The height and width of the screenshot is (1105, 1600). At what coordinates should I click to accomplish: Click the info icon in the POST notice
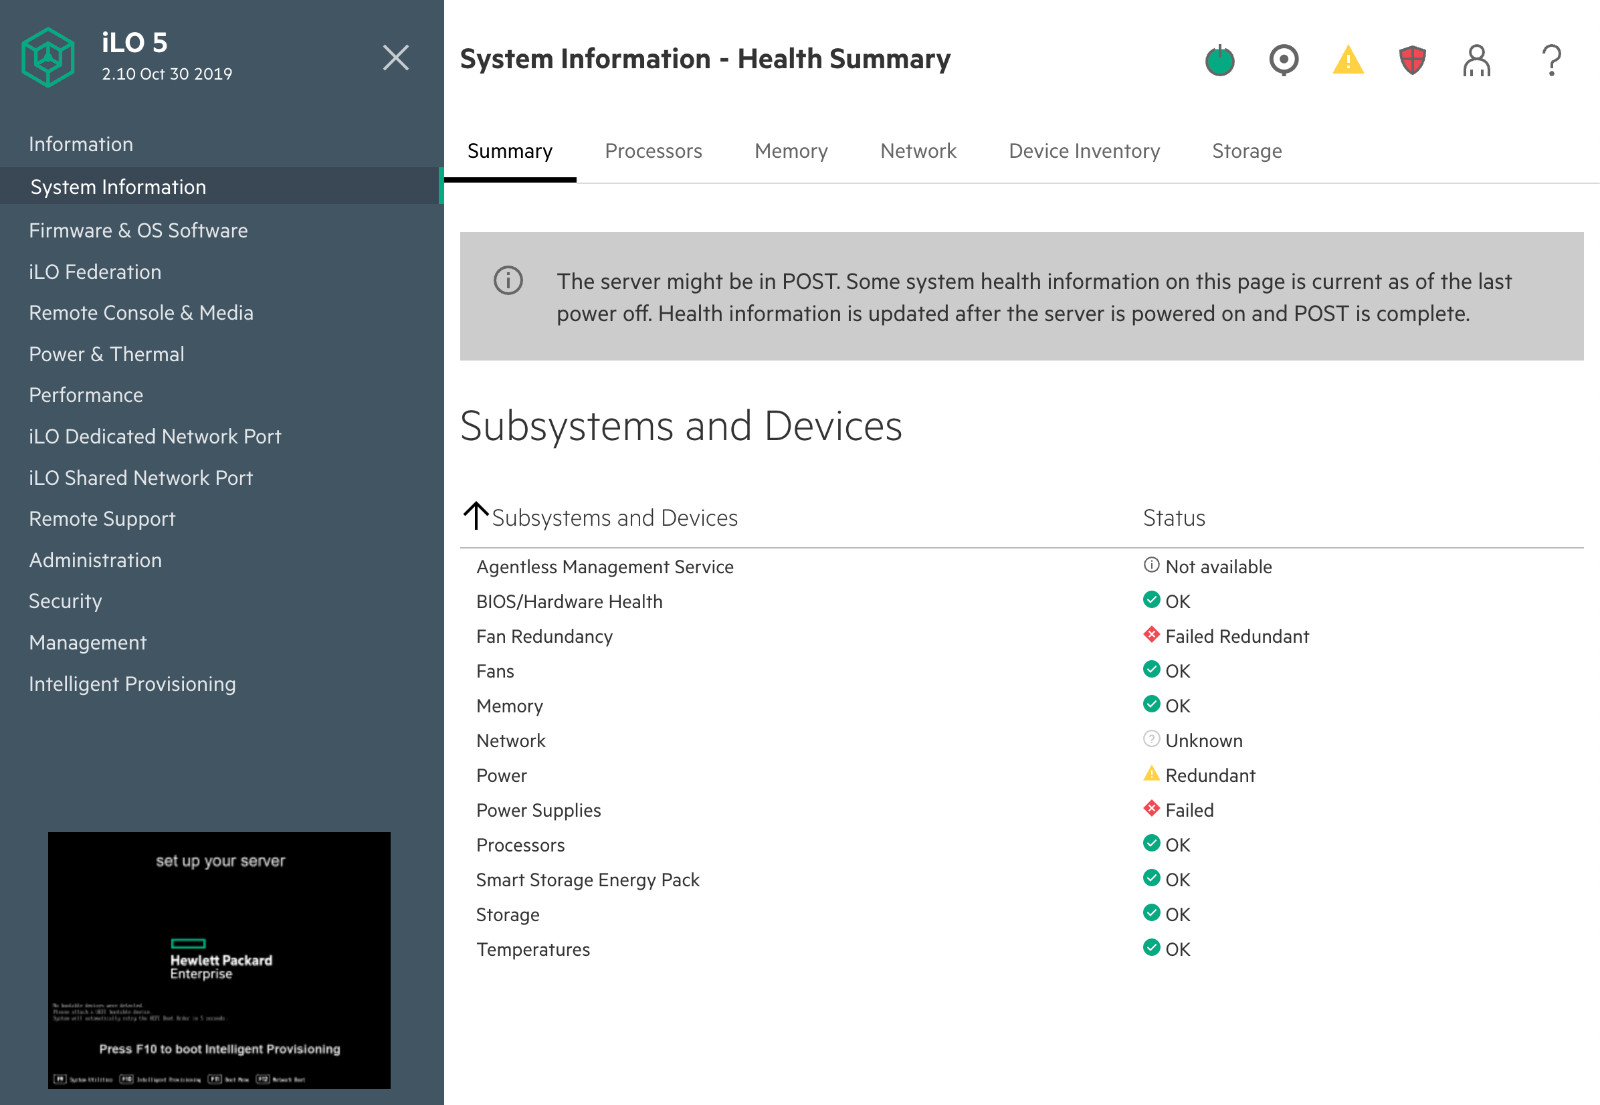[x=508, y=281]
